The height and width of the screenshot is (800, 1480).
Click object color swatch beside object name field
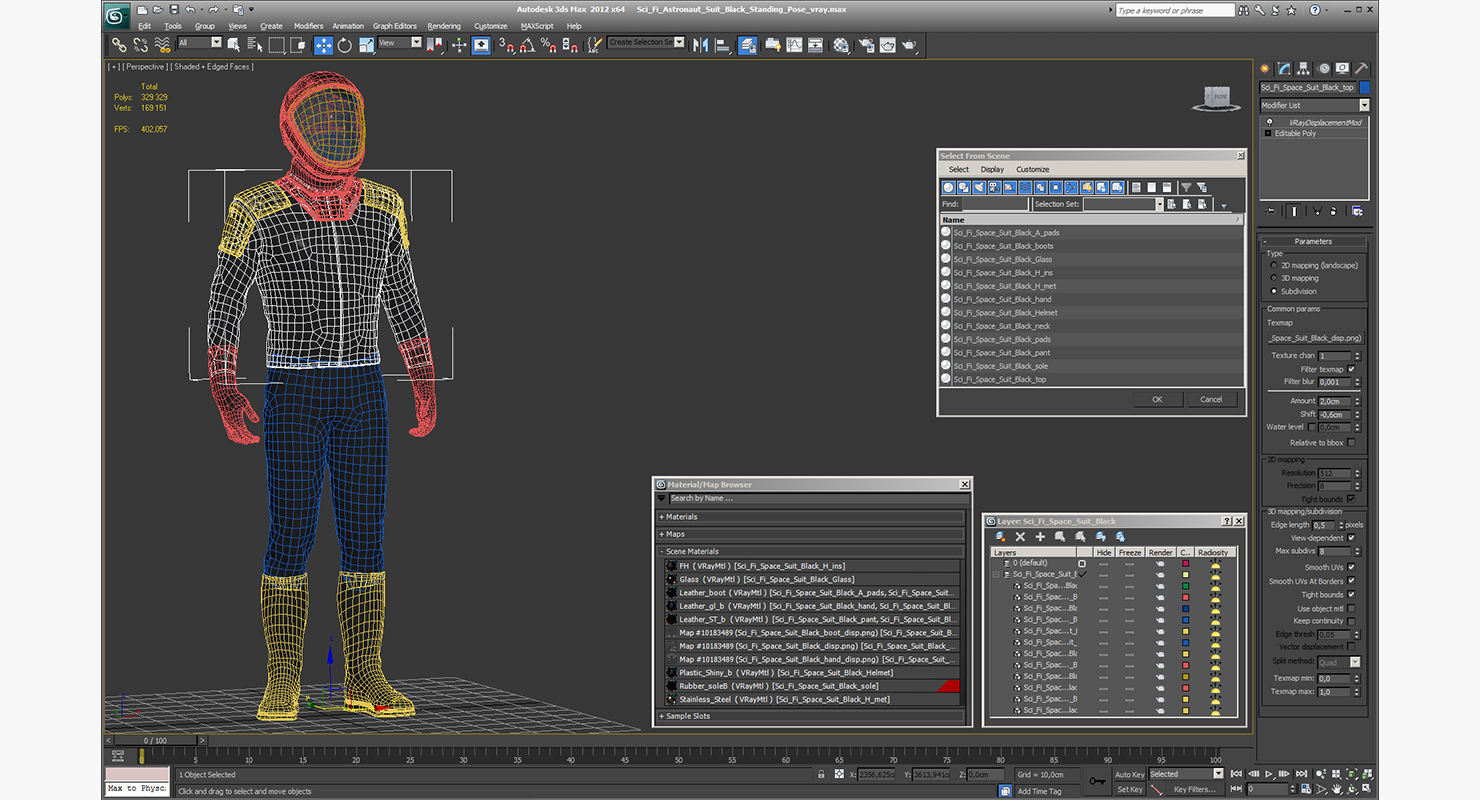(1365, 87)
